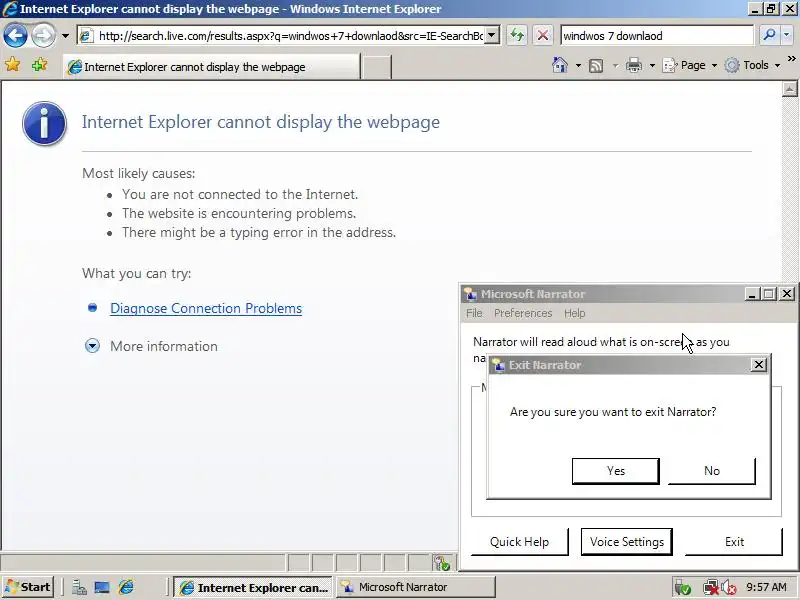This screenshot has height=600, width=800.
Task: Stop loading with the red X icon
Action: click(543, 36)
